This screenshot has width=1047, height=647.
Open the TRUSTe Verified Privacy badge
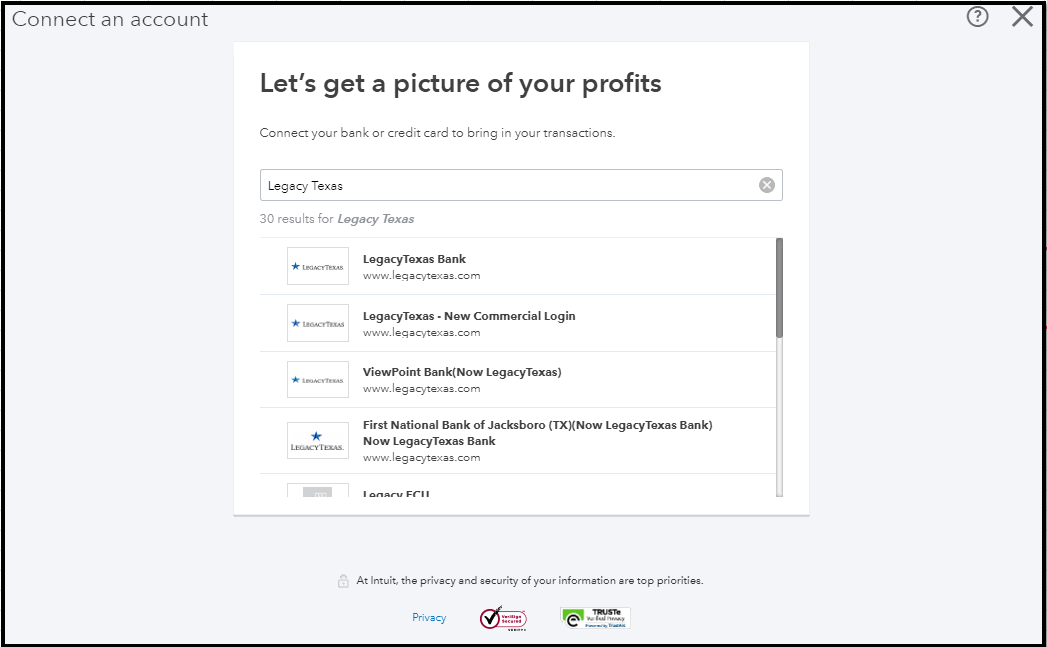click(x=595, y=618)
